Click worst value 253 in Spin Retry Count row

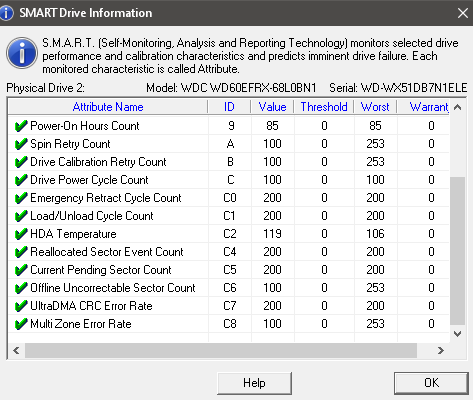[375, 144]
